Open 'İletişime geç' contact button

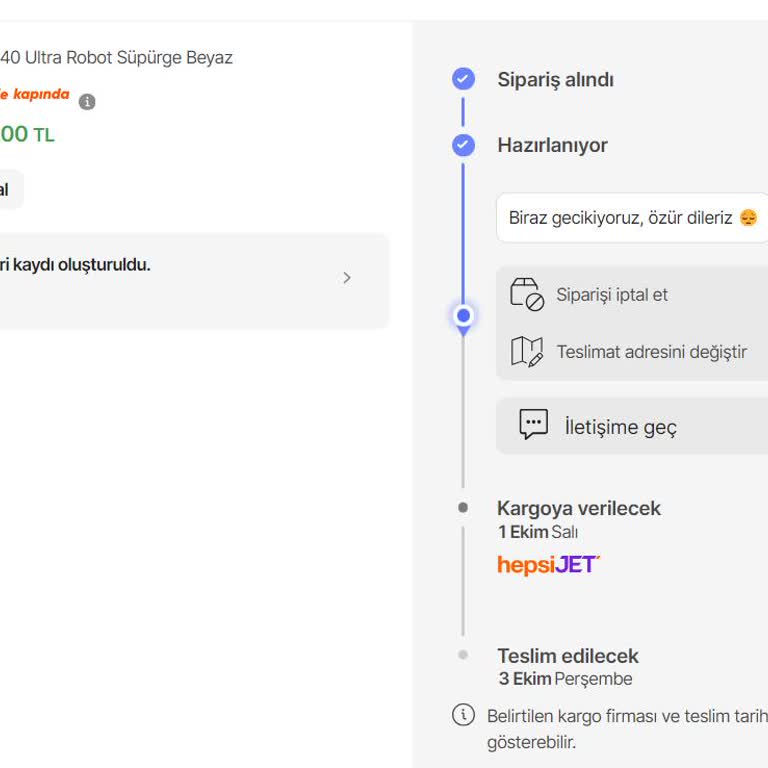632,426
